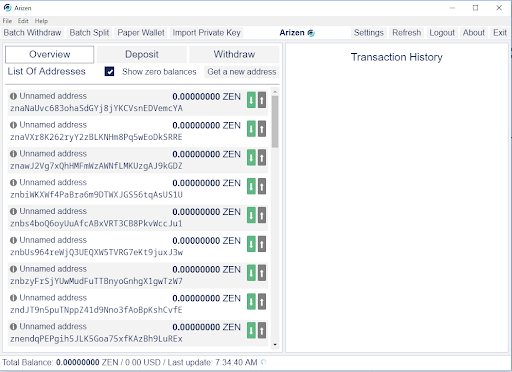Click withdraw arrow for znbUs964reW address
This screenshot has width=512, height=372.
(262, 244)
